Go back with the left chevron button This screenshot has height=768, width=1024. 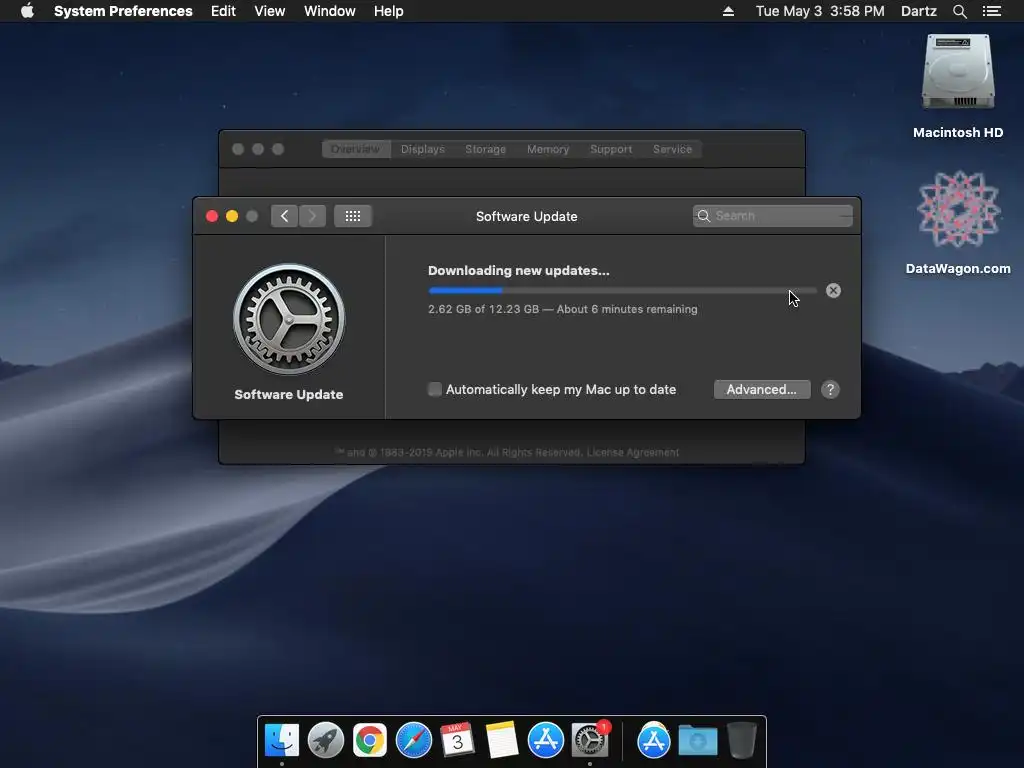pyautogui.click(x=284, y=216)
